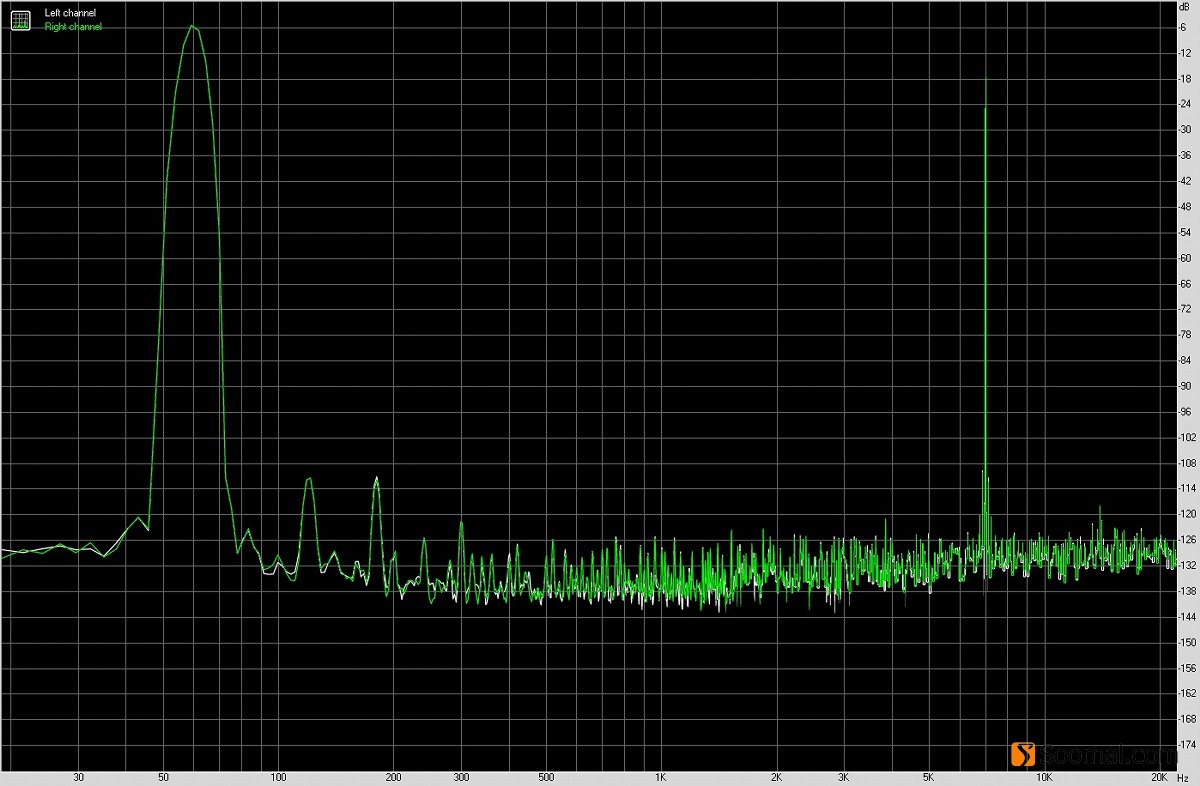
Task: Click the 30 Hz frequency tick label
Action: coord(78,775)
